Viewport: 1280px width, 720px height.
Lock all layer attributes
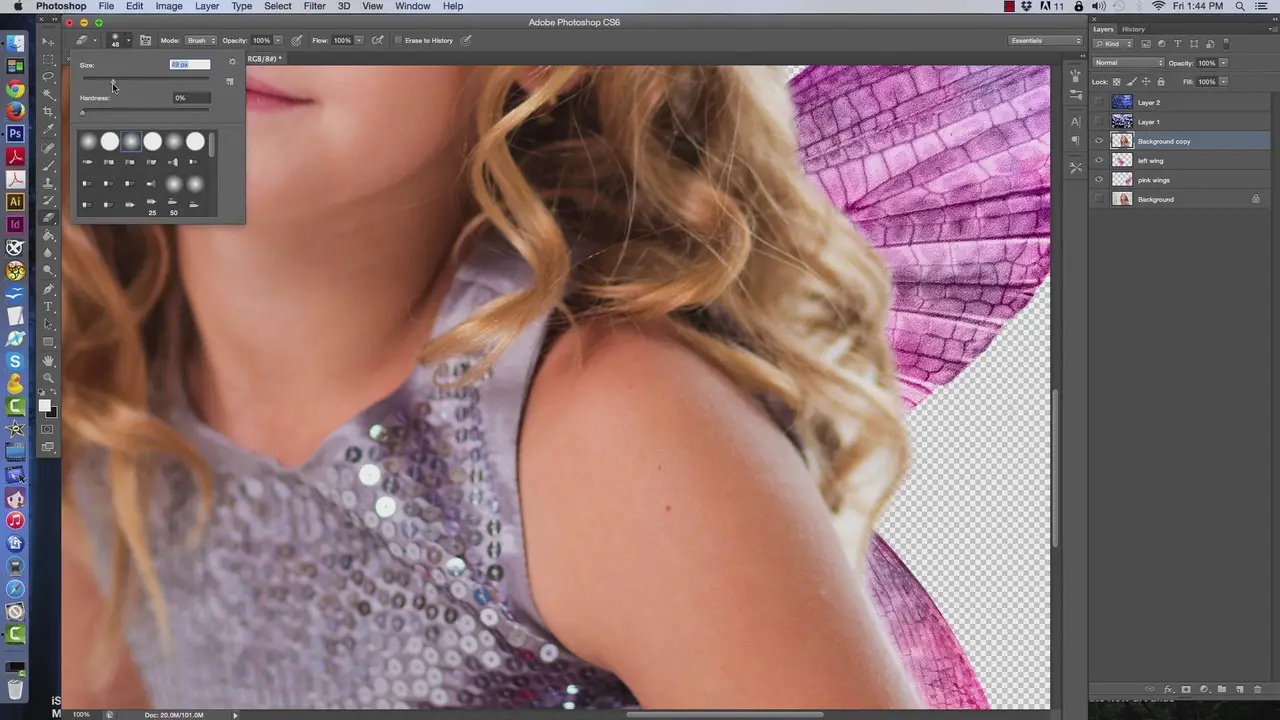coord(1160,82)
